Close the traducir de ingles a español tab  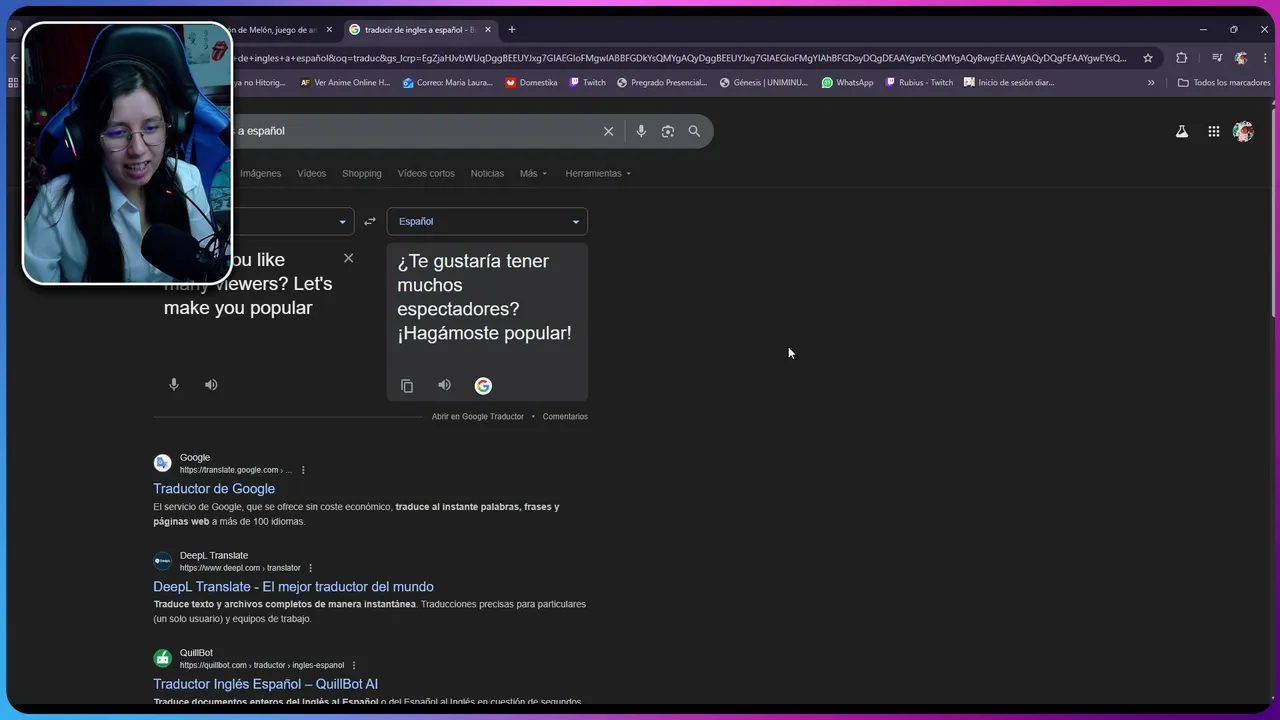point(487,30)
